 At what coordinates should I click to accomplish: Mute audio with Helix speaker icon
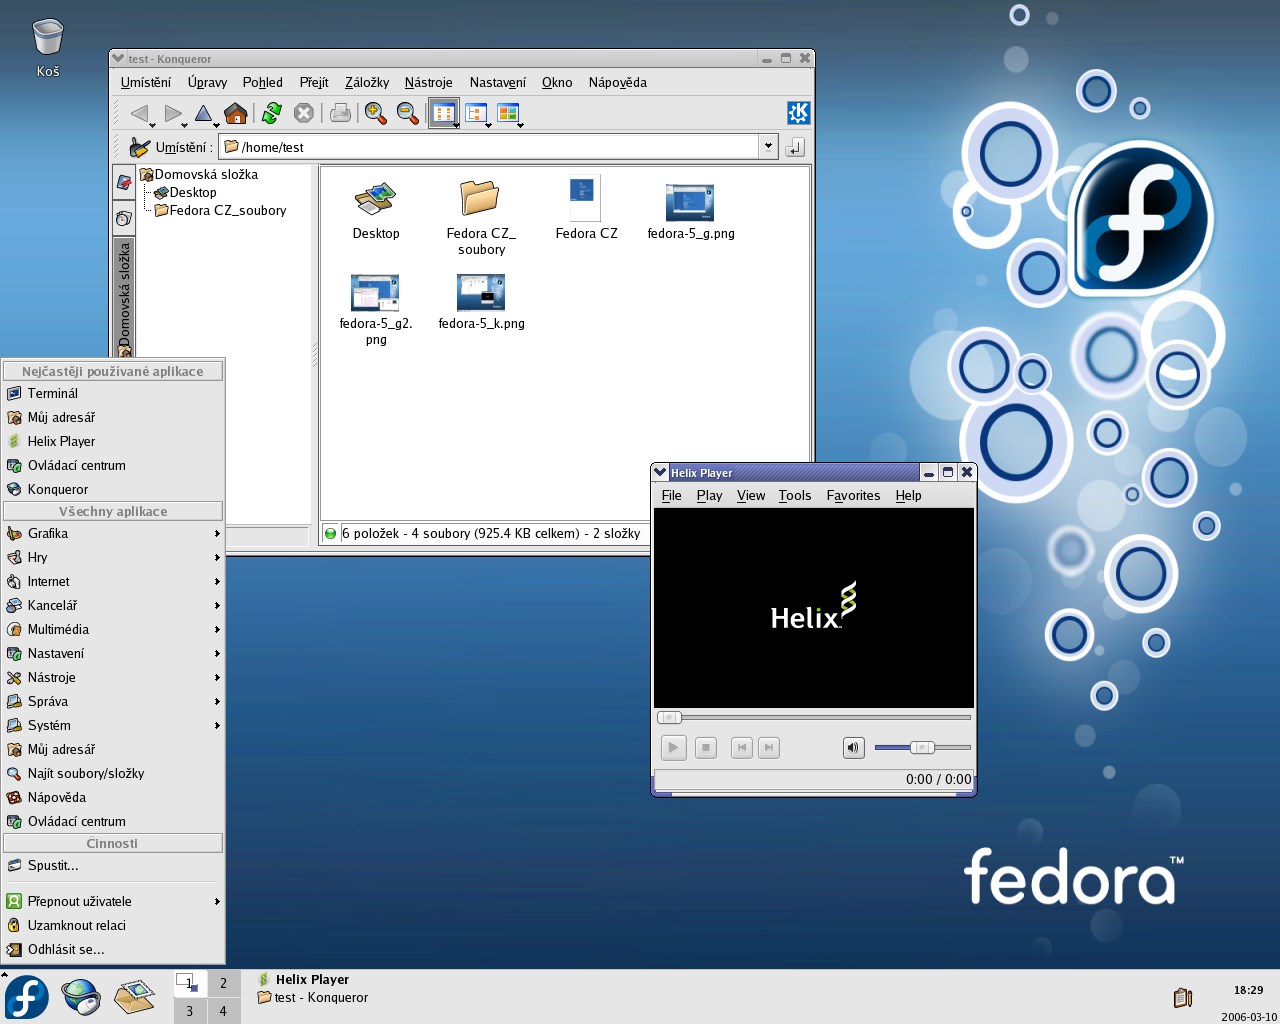click(853, 747)
